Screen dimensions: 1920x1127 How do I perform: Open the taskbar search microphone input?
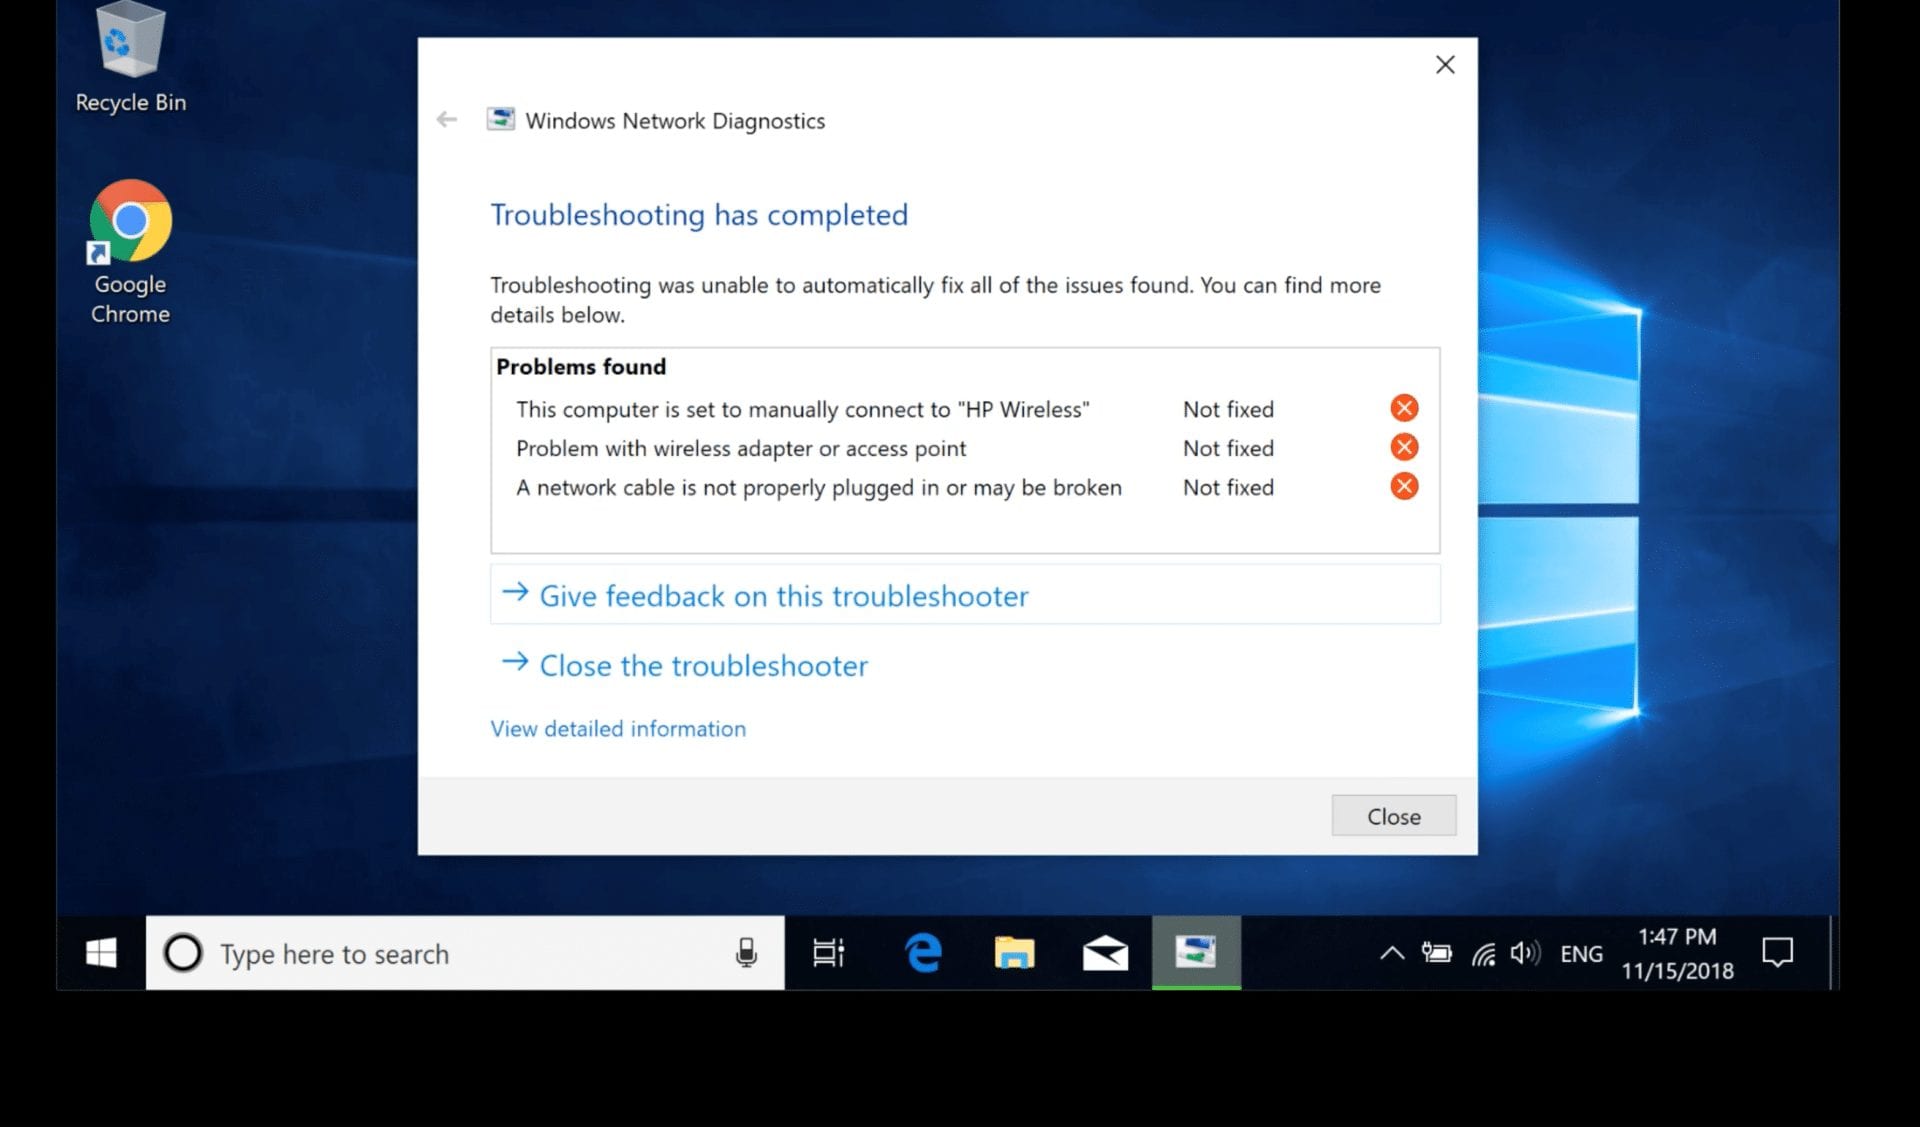coord(745,953)
